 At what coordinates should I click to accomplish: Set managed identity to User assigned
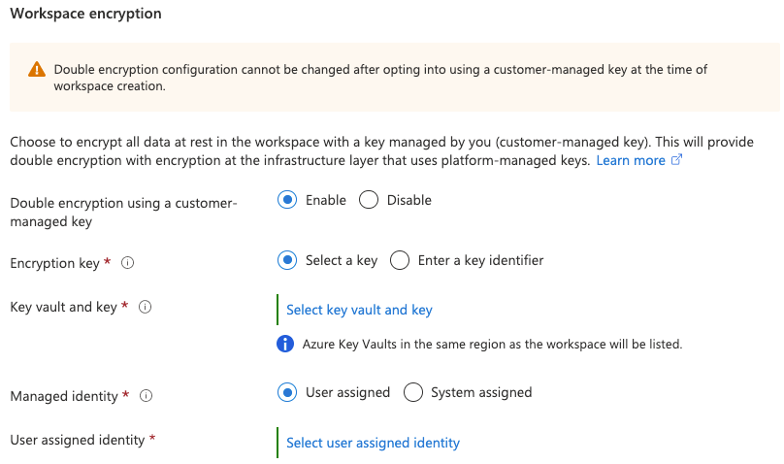tap(287, 392)
